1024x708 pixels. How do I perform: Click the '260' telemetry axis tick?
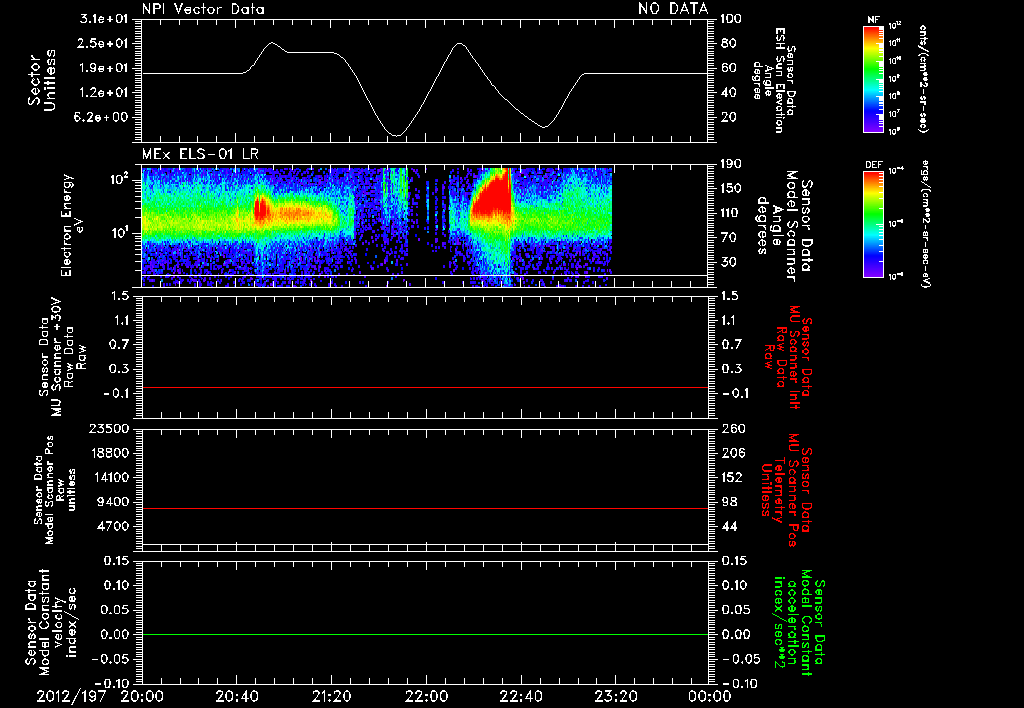732,429
